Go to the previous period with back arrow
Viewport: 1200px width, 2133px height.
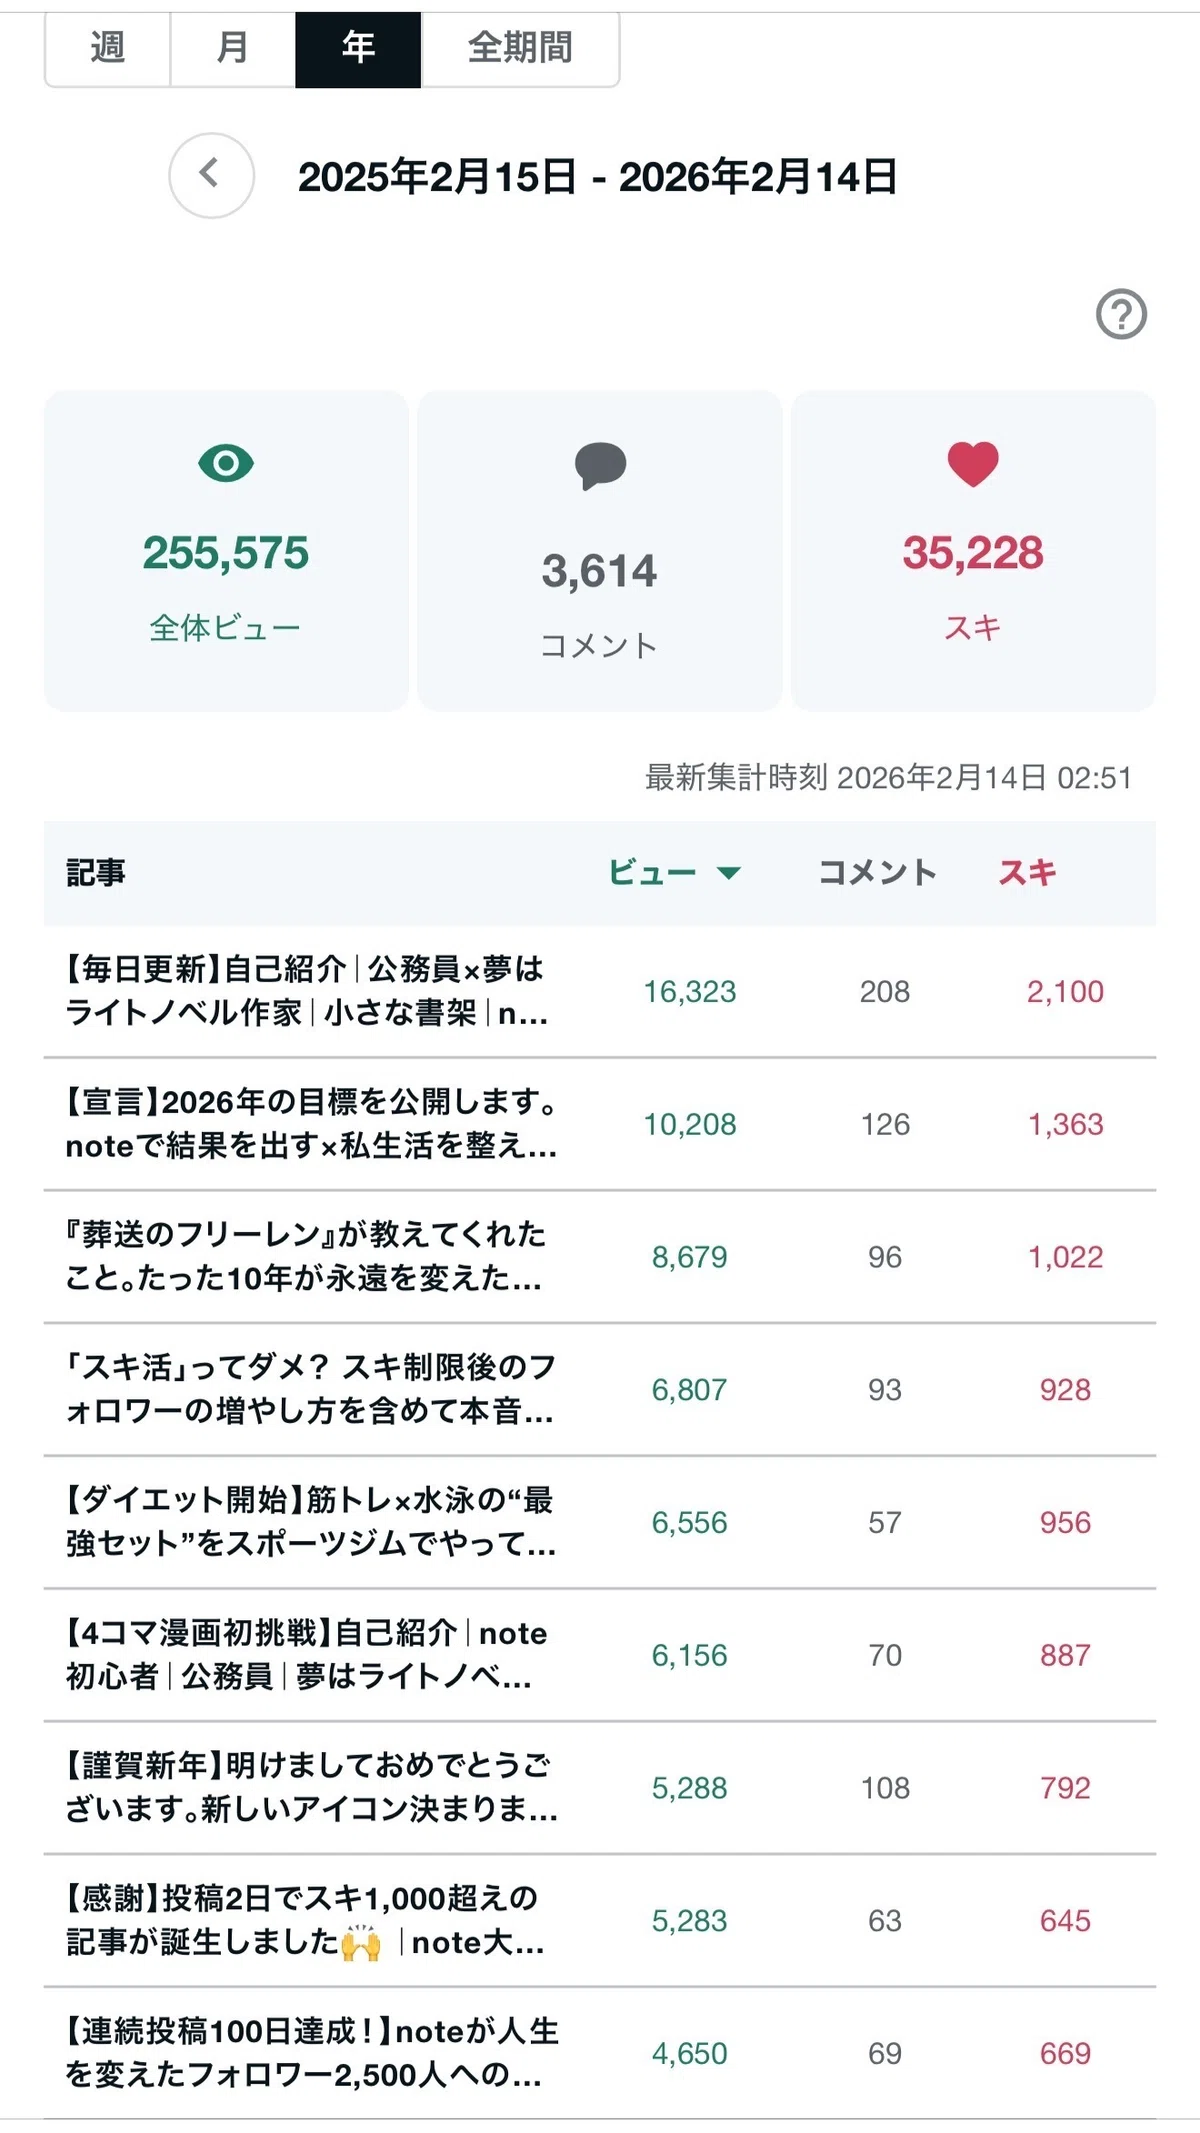pos(211,175)
